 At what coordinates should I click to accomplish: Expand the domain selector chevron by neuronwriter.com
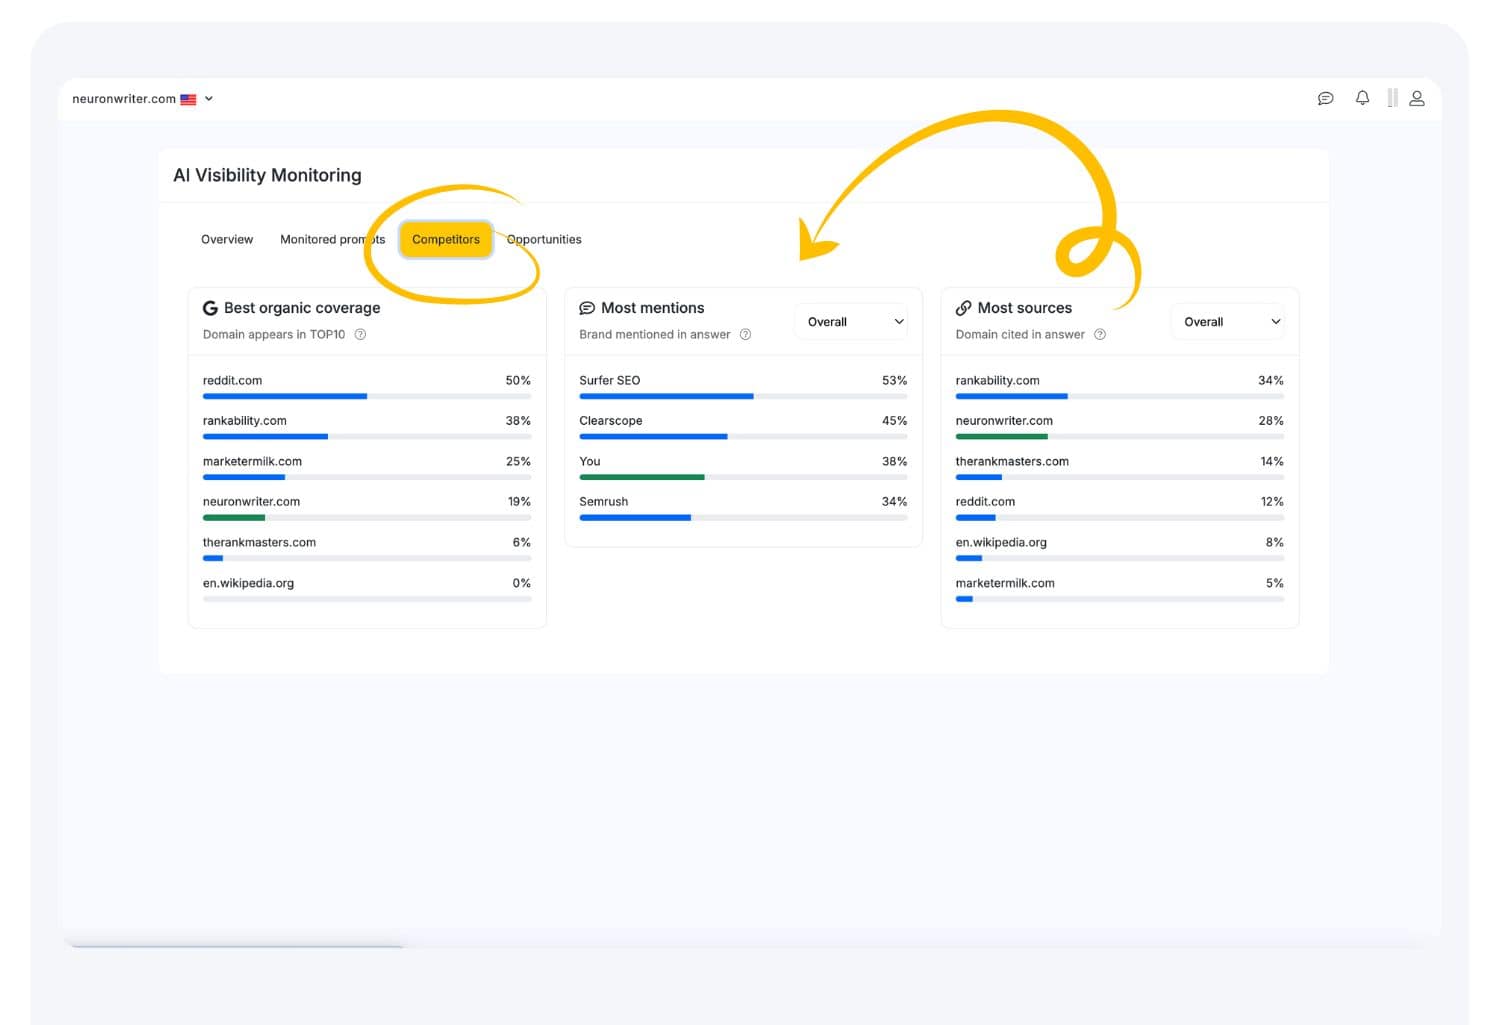[209, 98]
